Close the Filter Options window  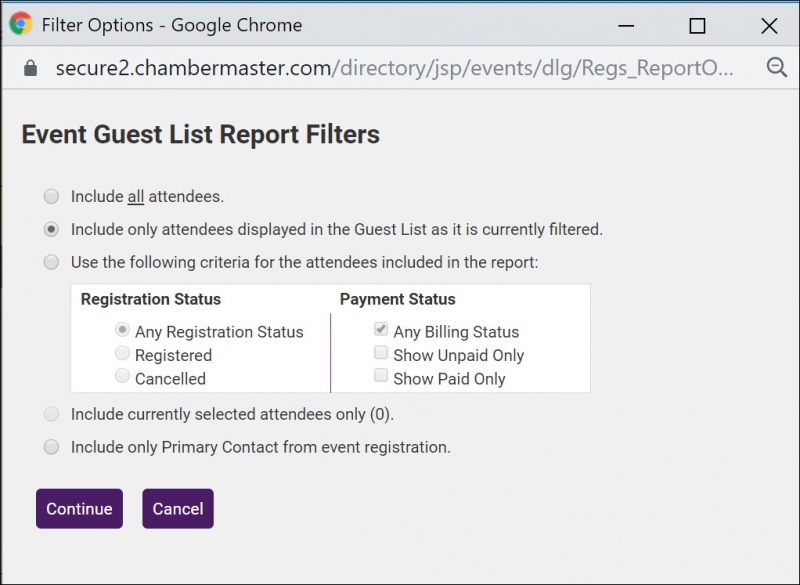pos(769,26)
